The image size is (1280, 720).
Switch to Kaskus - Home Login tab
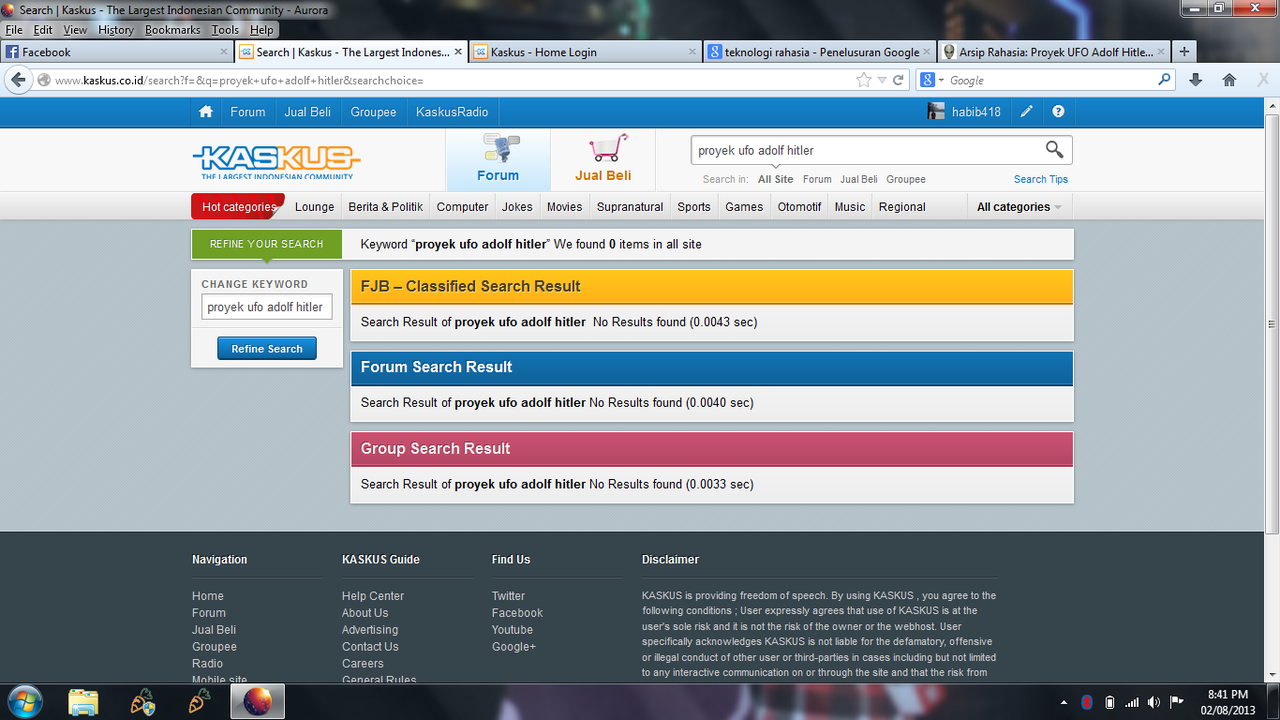point(583,52)
